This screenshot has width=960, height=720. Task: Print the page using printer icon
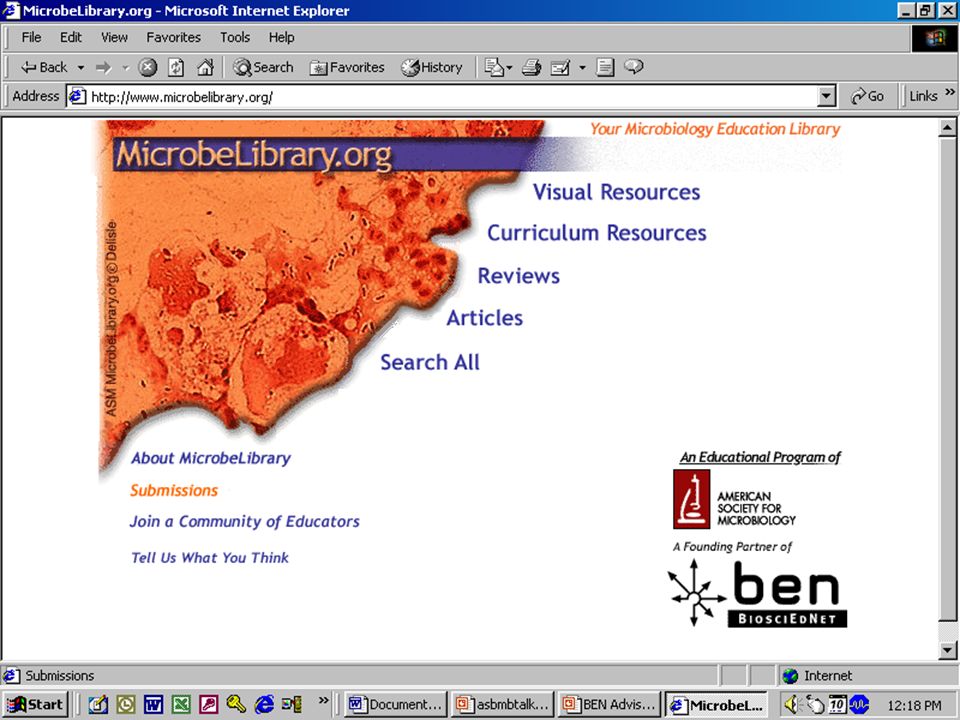(x=531, y=67)
